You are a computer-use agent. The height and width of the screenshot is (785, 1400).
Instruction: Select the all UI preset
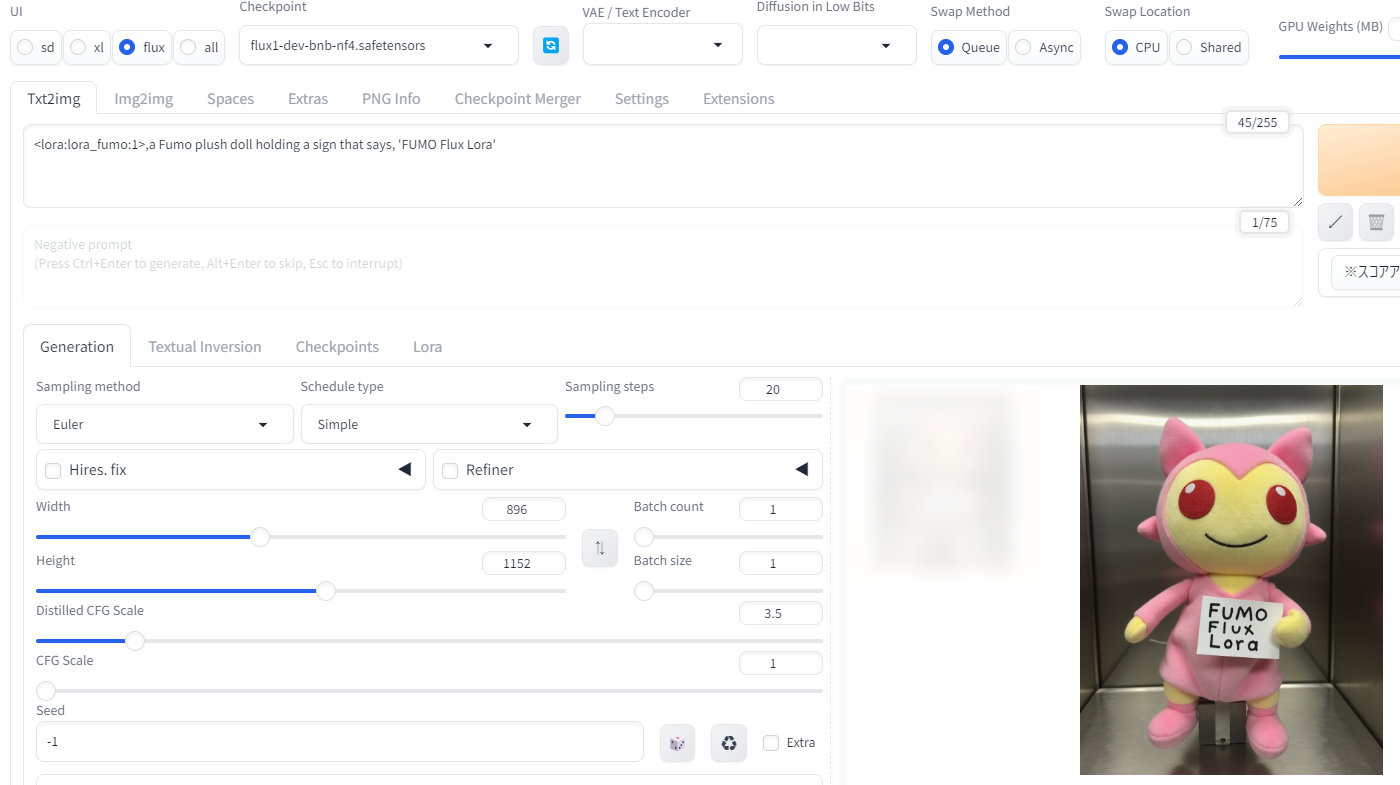199,47
